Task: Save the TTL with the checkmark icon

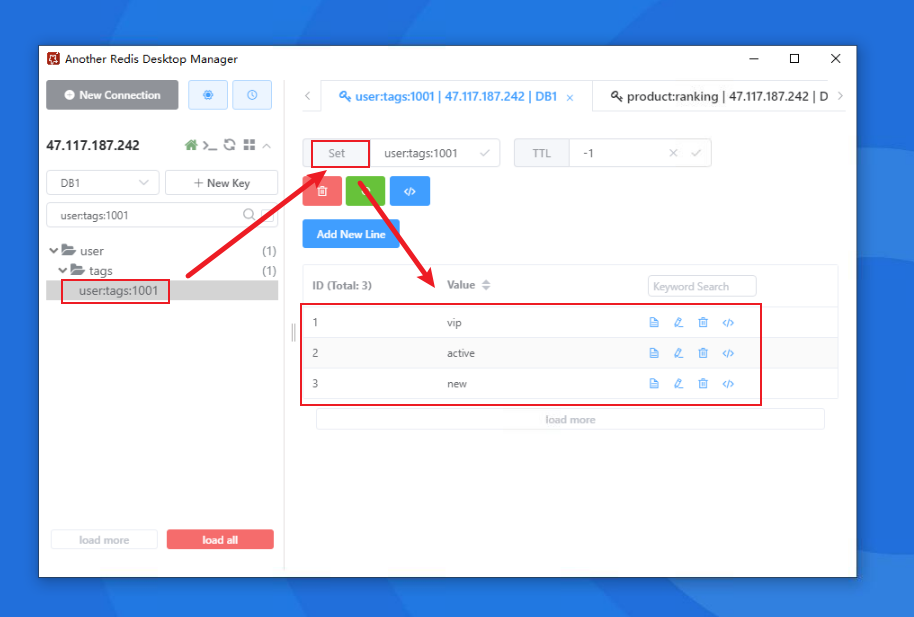Action: pyautogui.click(x=696, y=153)
